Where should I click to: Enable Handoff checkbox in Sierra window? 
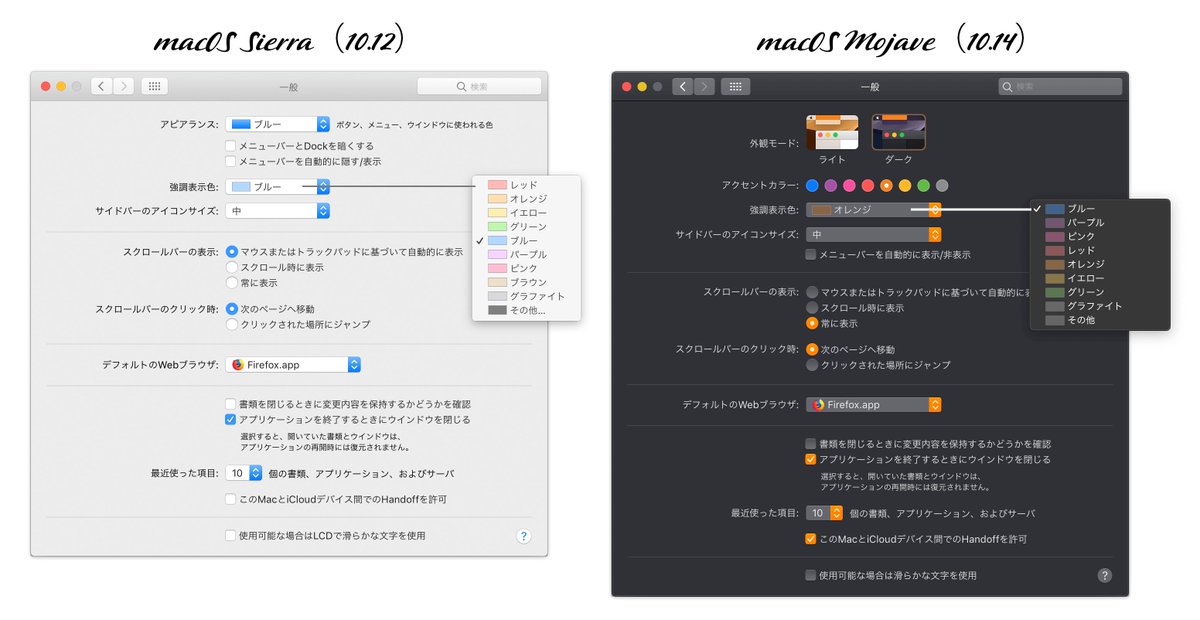click(230, 498)
